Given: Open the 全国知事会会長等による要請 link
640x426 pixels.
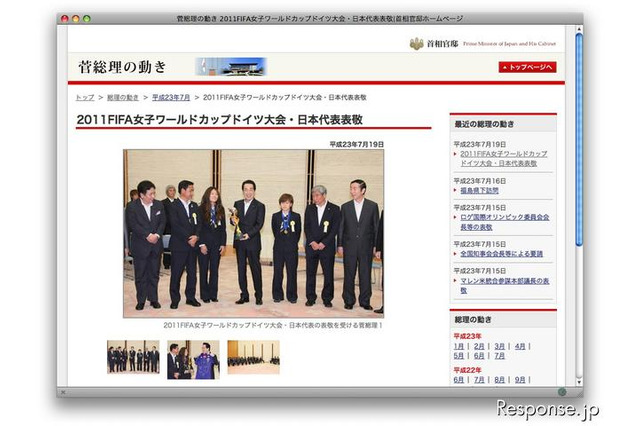Looking at the screenshot, I should point(502,254).
